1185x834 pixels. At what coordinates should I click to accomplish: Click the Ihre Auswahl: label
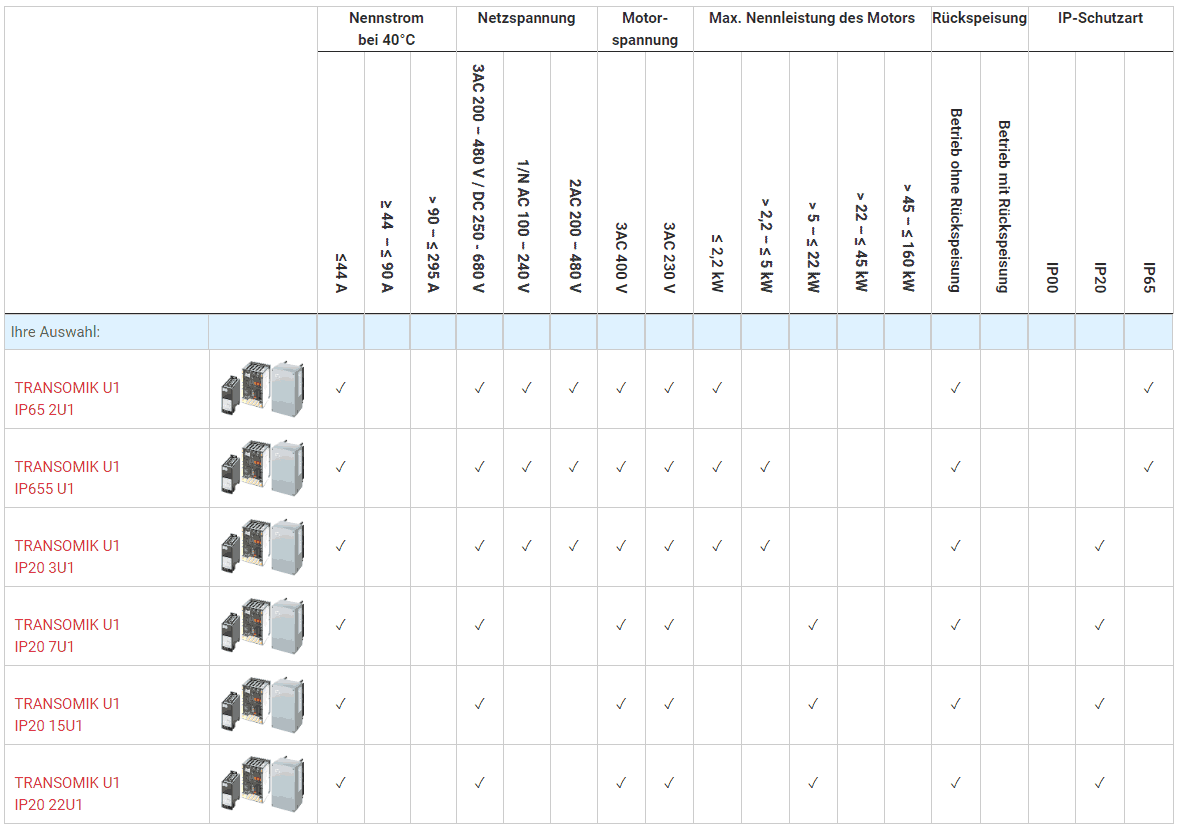point(55,332)
